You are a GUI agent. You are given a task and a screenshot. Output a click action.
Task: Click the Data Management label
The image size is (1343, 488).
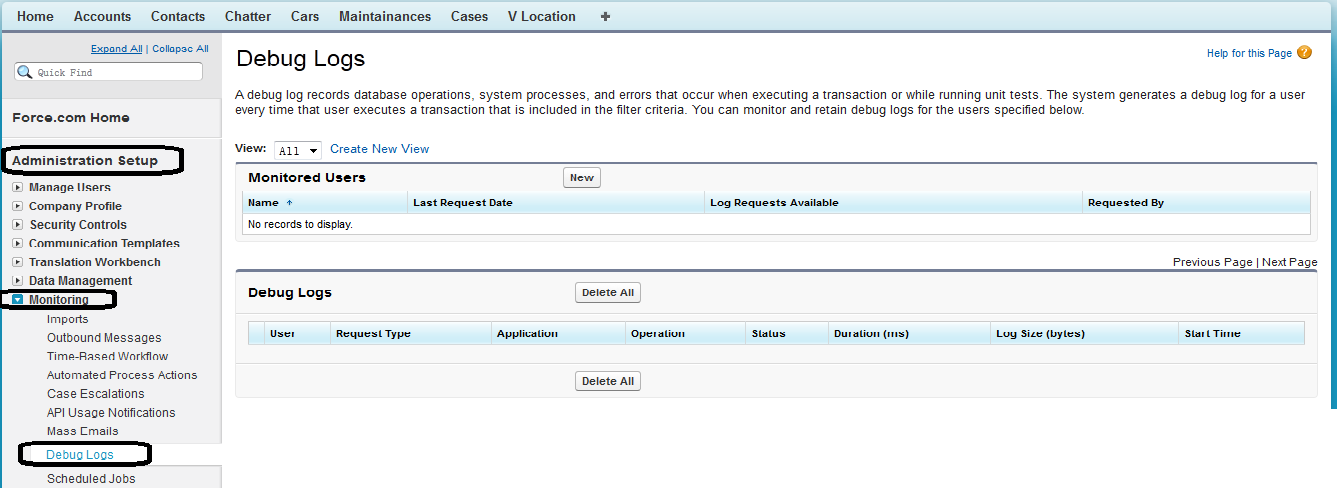pyautogui.click(x=80, y=281)
